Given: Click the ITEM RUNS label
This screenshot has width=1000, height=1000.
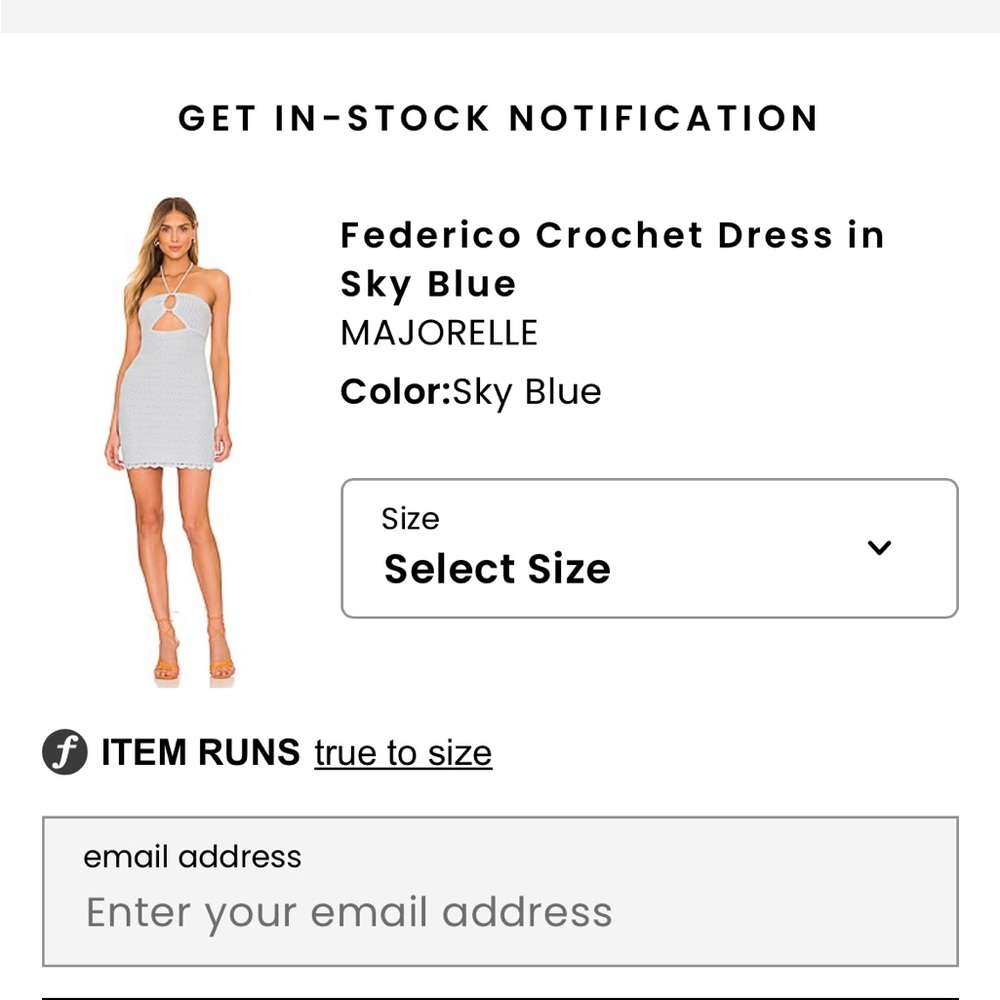Looking at the screenshot, I should pyautogui.click(x=198, y=752).
